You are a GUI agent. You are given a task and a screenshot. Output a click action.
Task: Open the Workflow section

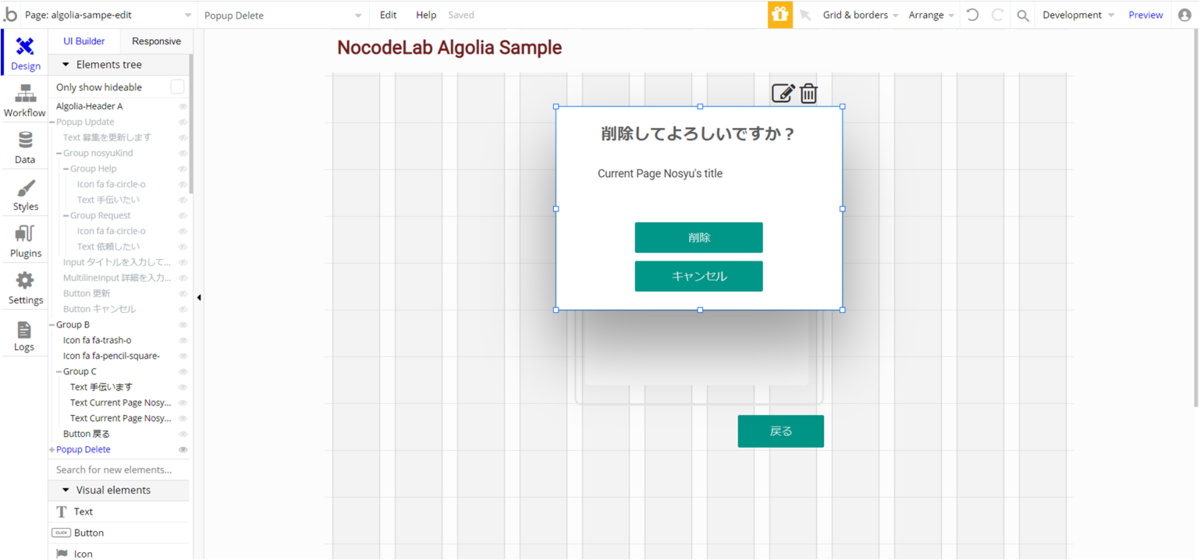pos(25,100)
